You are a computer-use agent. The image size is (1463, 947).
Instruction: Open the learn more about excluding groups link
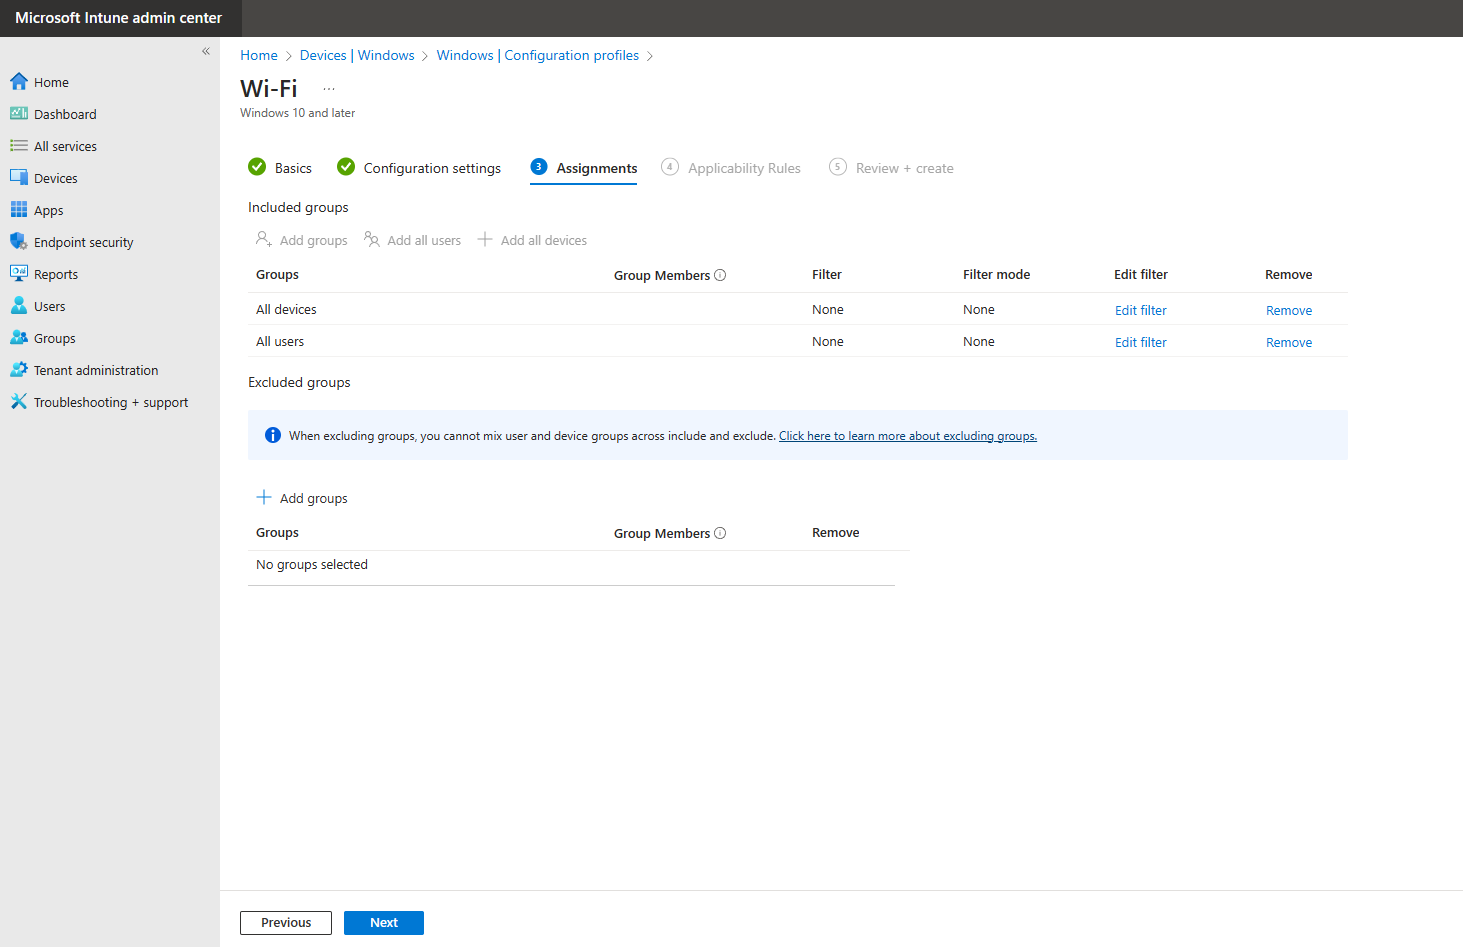pos(908,436)
